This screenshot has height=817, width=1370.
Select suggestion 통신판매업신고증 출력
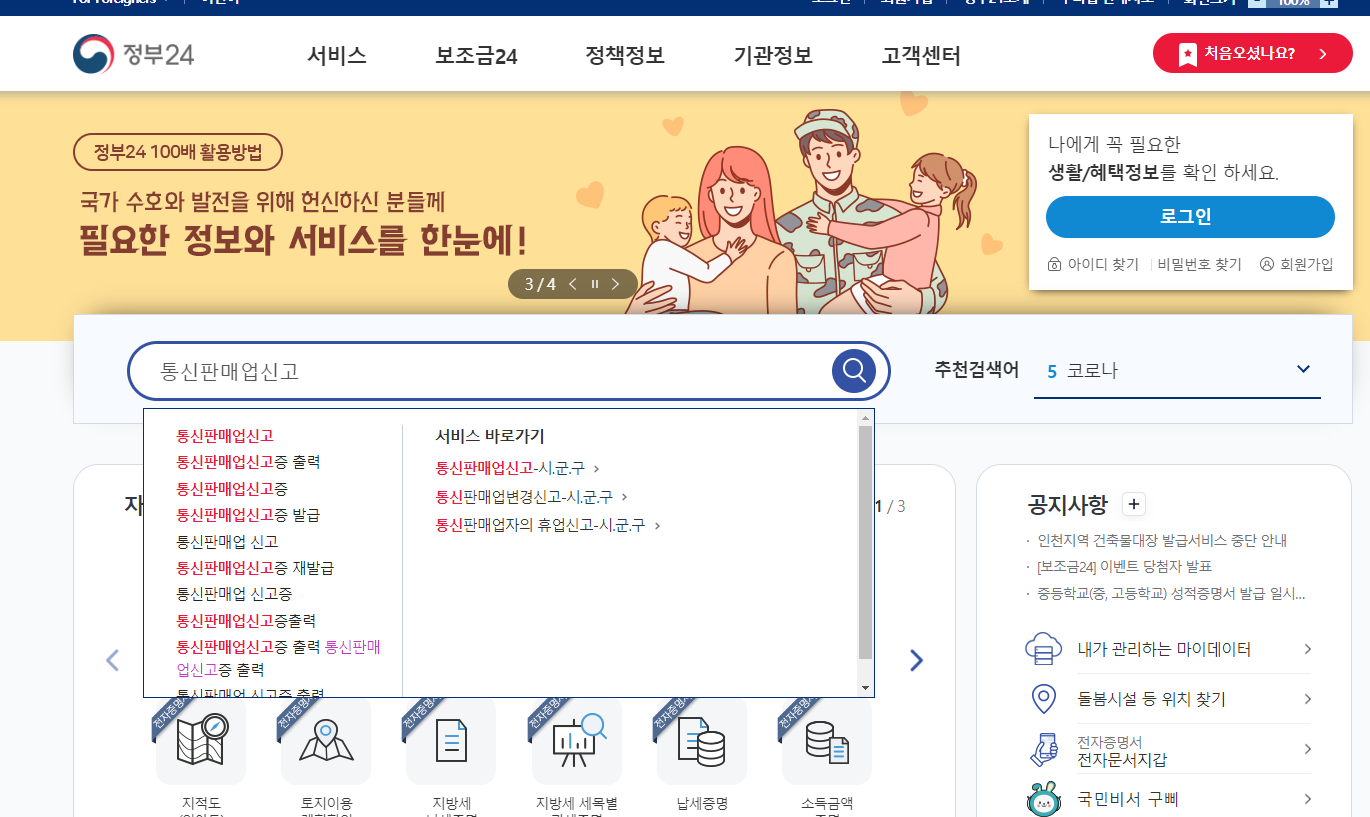point(248,462)
